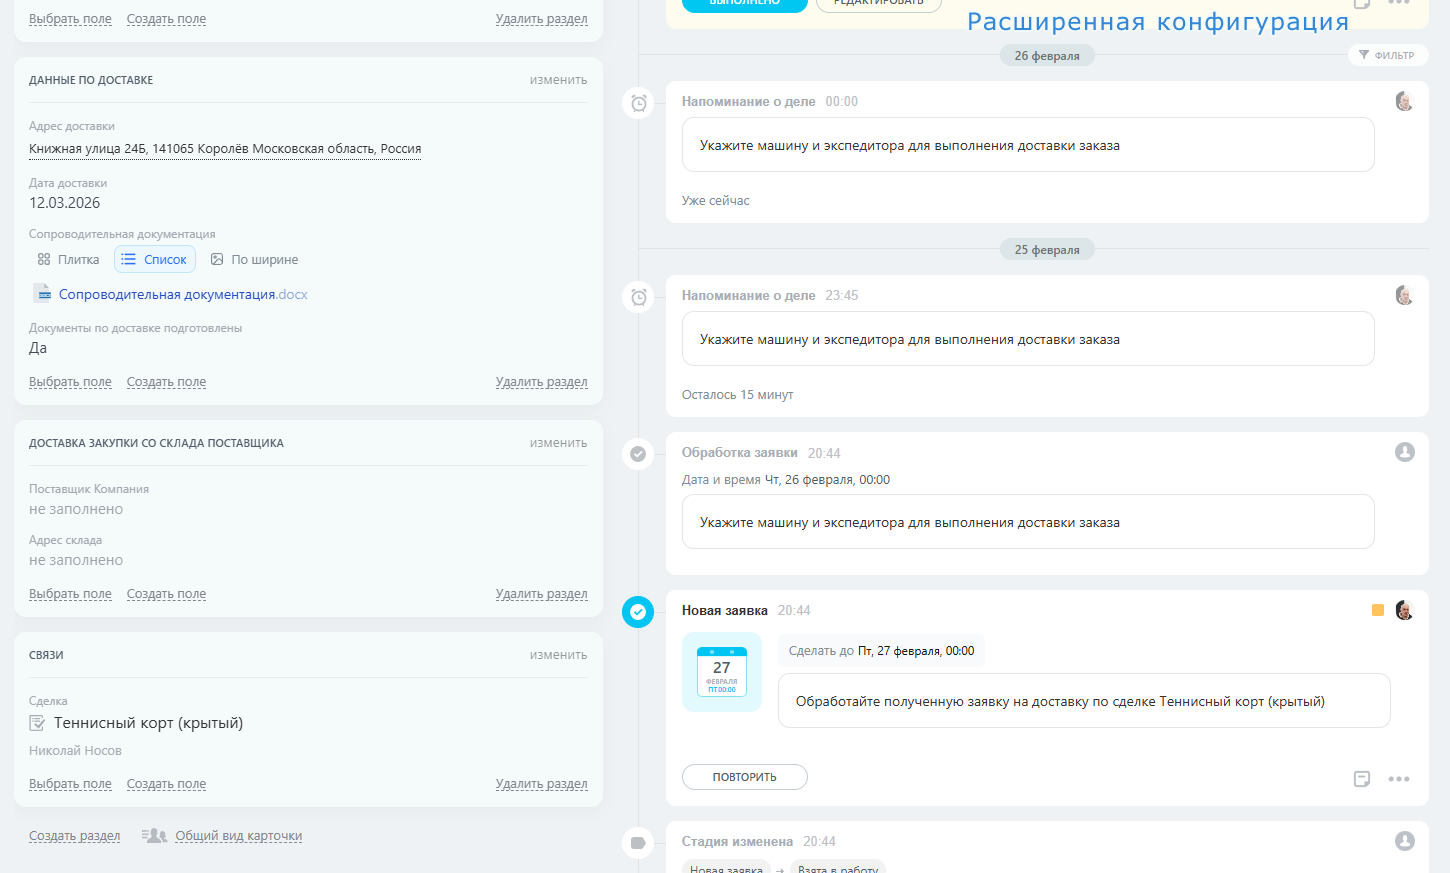
Task: Click the 27 февраля calendar thumbnail
Action: coord(722,672)
